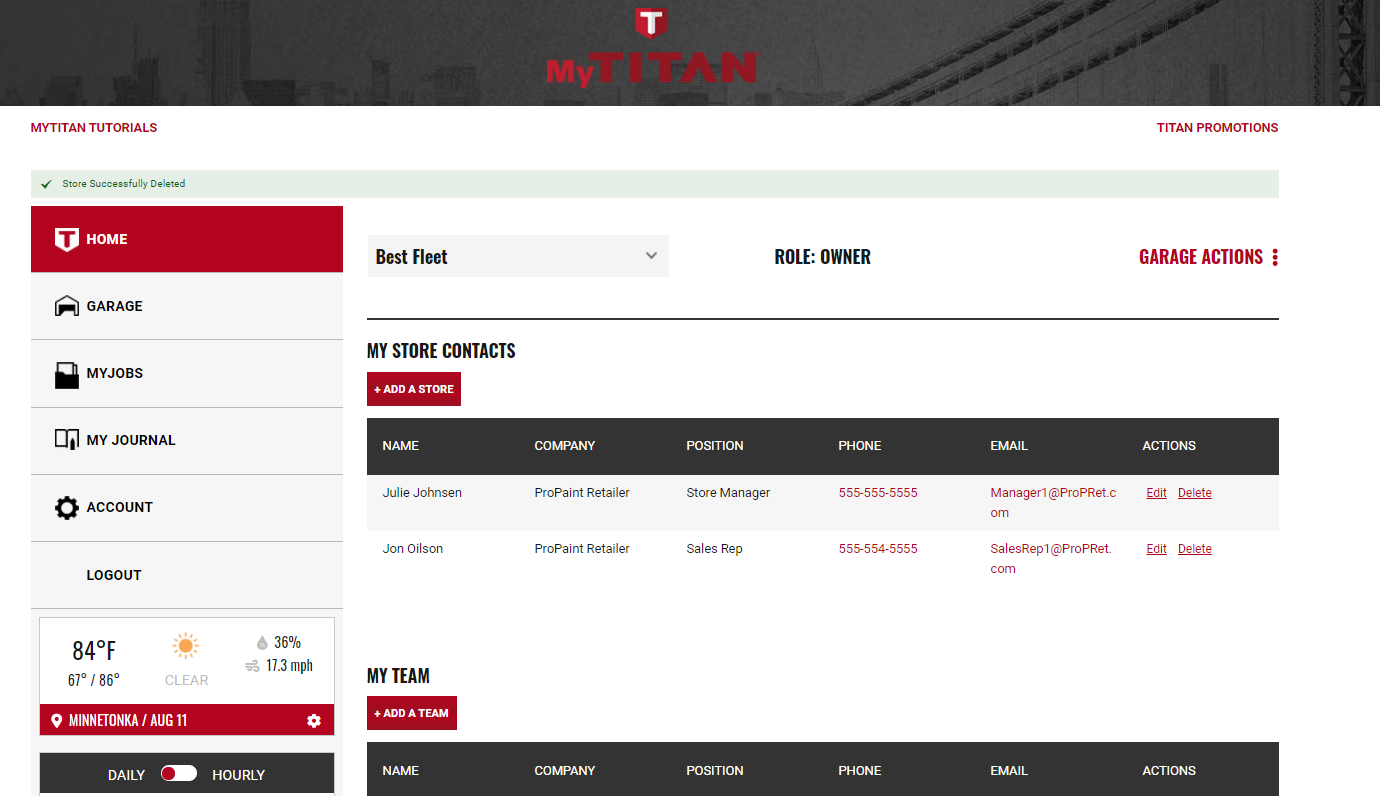This screenshot has height=796, width=1380.
Task: Click the Titan shield icon beside Home
Action: (66, 240)
